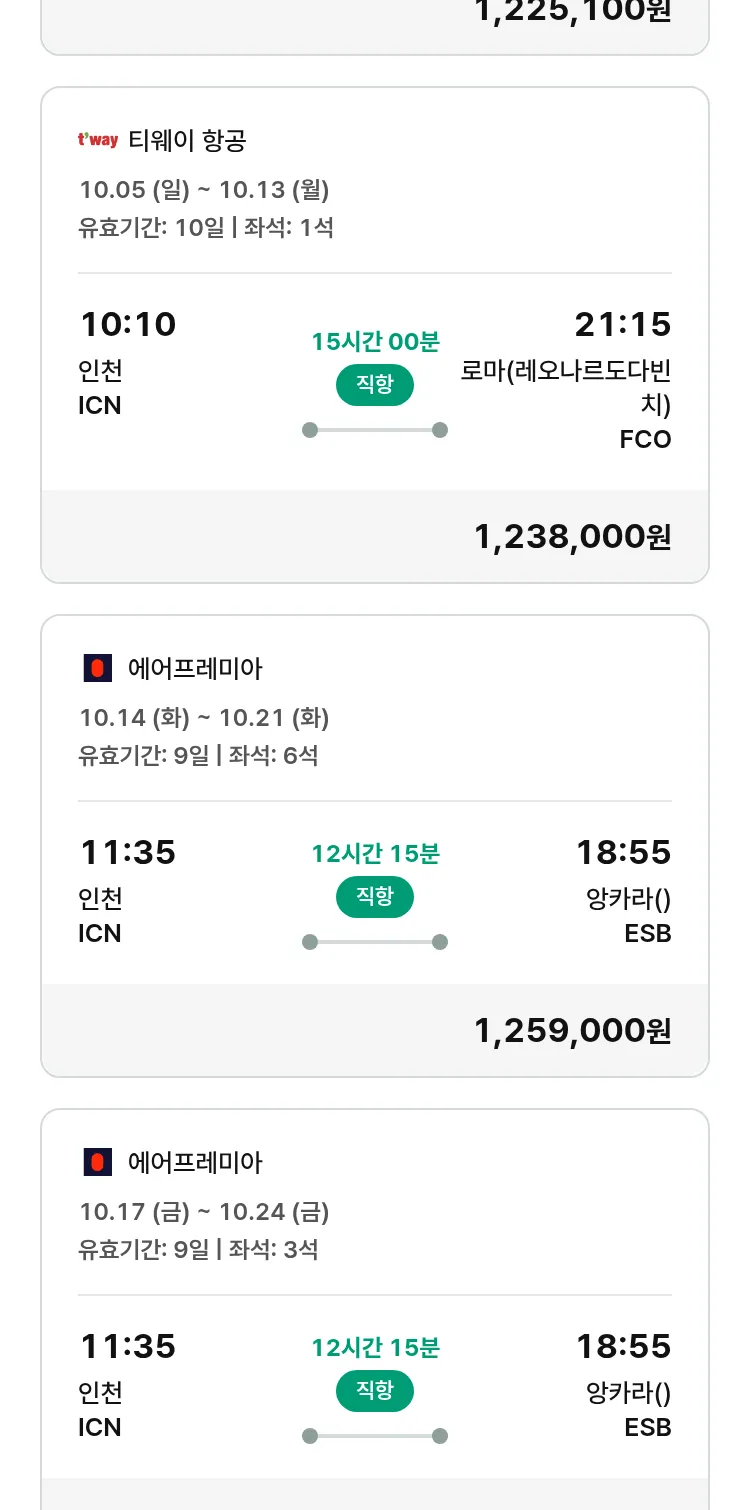Click route line under 15시간 00분 flight
The width and height of the screenshot is (750, 1510).
click(375, 430)
